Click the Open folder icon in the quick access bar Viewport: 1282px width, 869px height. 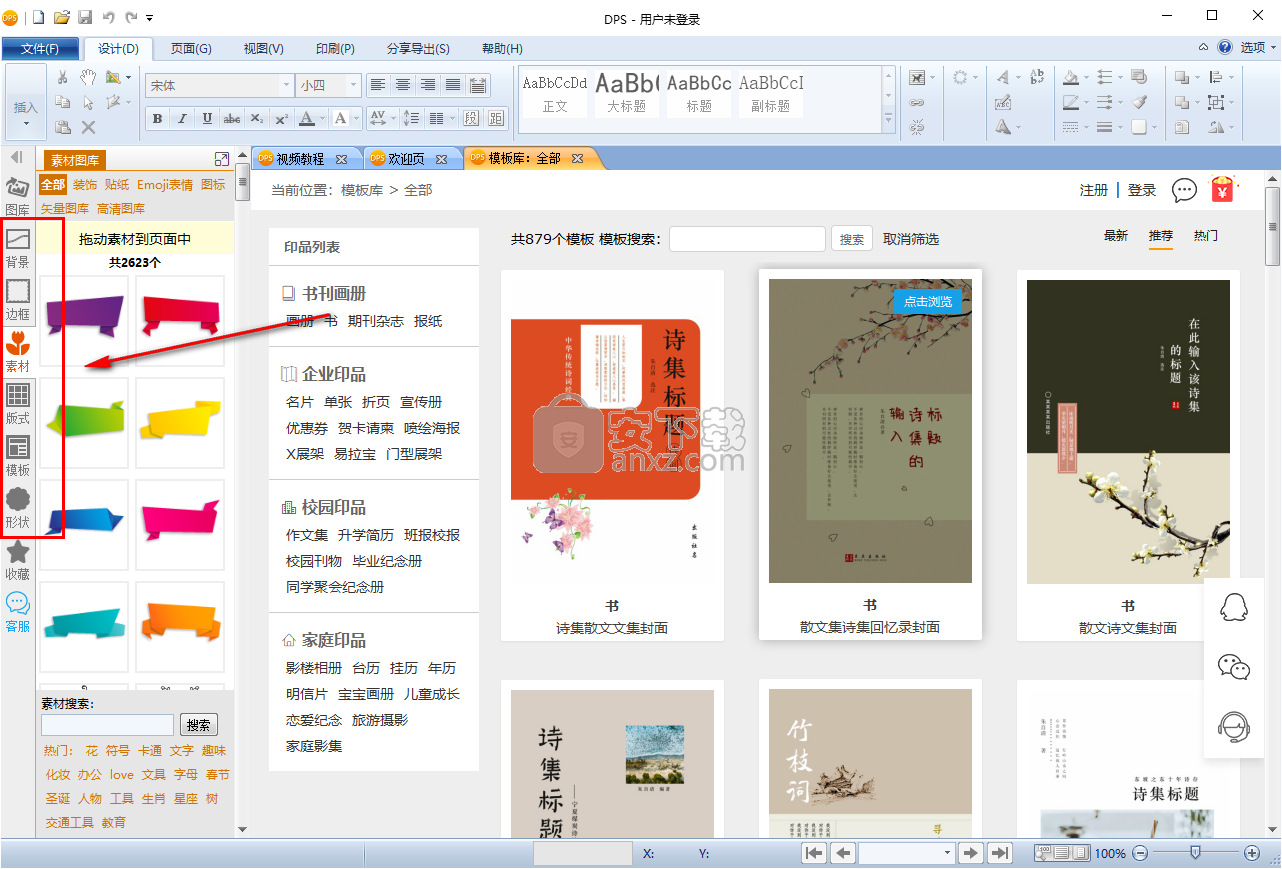coord(62,17)
